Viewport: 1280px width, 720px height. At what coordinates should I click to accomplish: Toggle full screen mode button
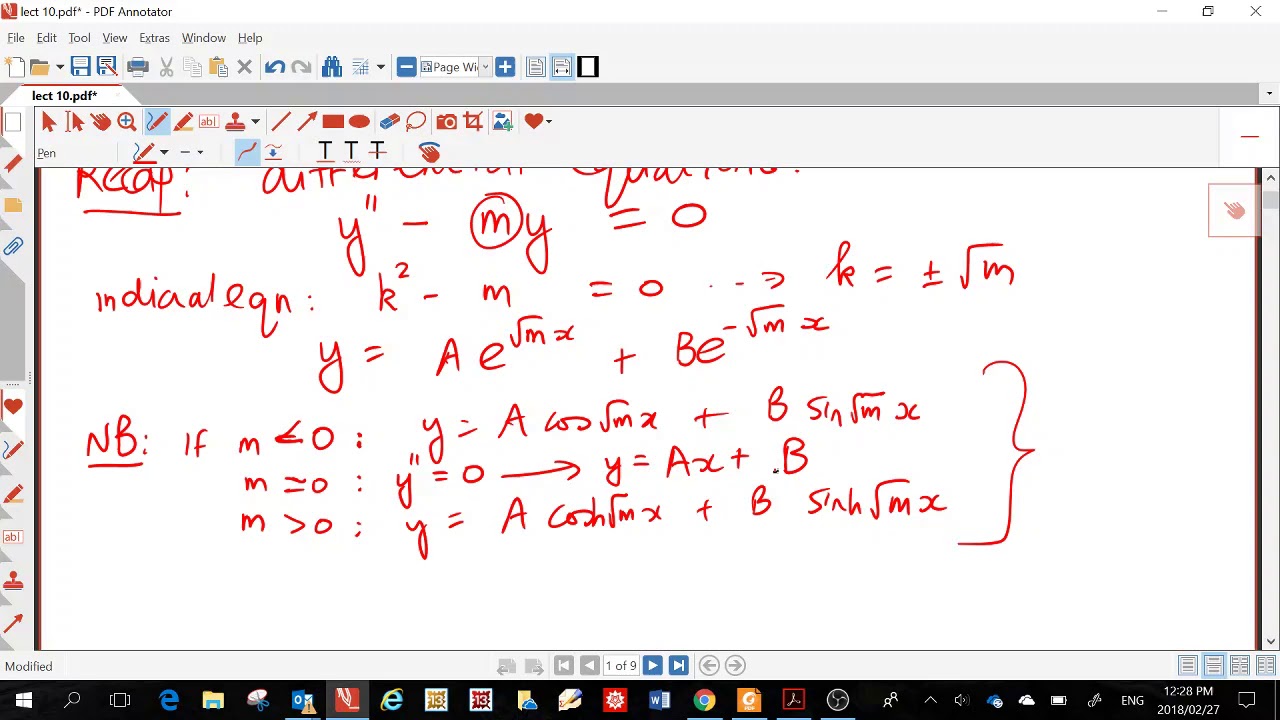click(x=588, y=67)
